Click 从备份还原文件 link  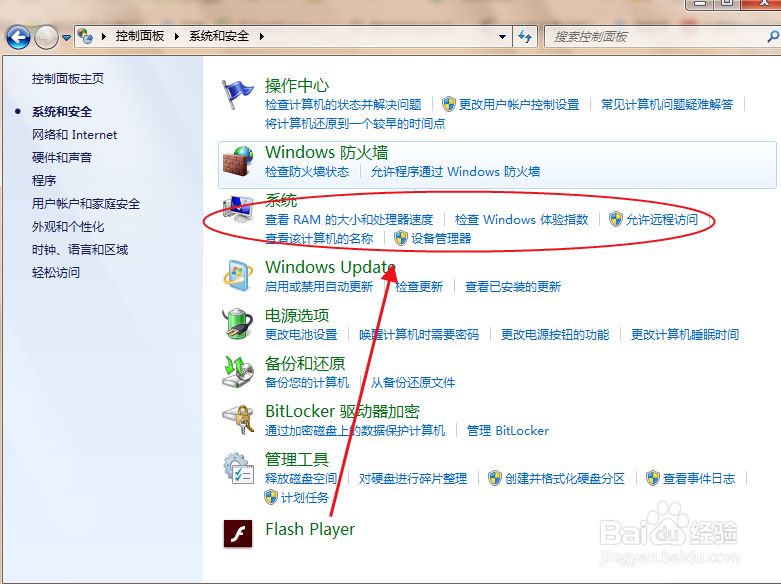click(413, 383)
